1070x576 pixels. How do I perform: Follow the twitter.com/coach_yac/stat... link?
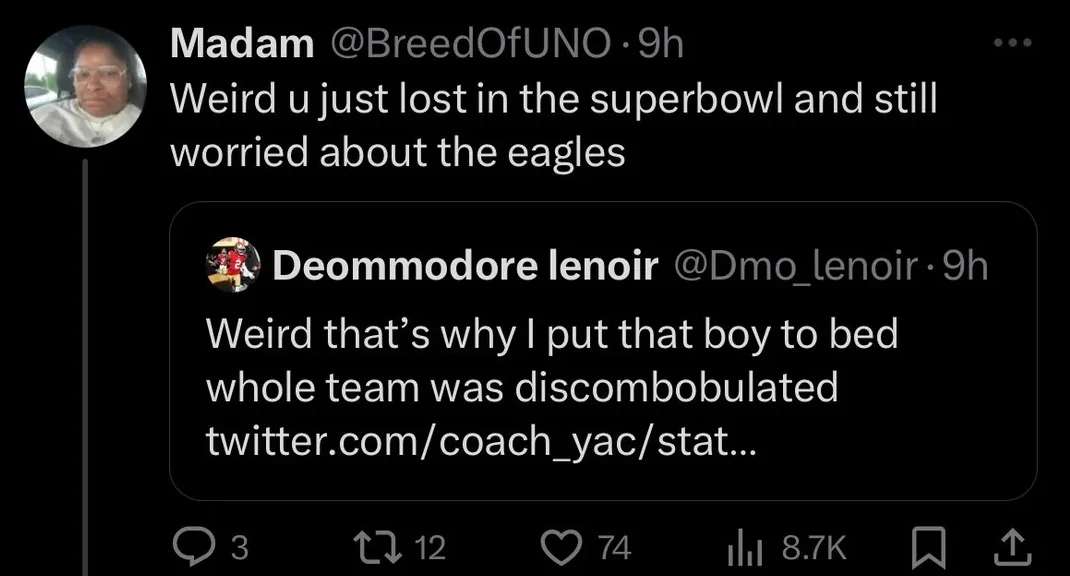point(482,440)
